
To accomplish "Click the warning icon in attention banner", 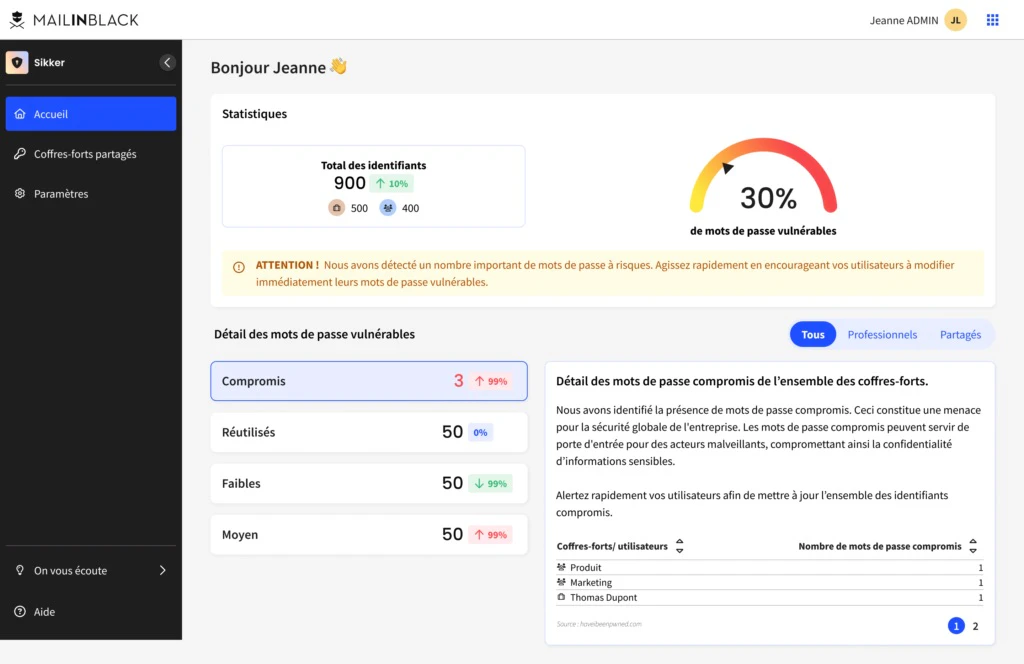I will 239,267.
